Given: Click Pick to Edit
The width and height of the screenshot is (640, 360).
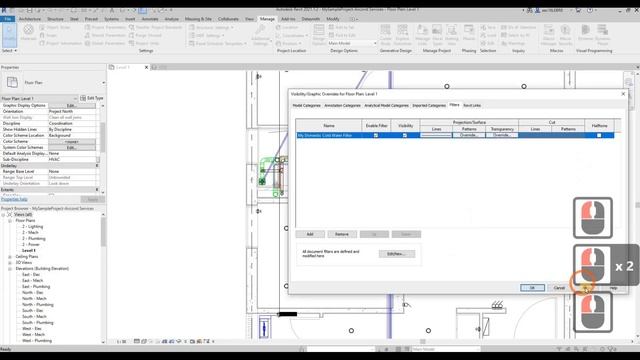Looking at the screenshot, I should tap(342, 36).
